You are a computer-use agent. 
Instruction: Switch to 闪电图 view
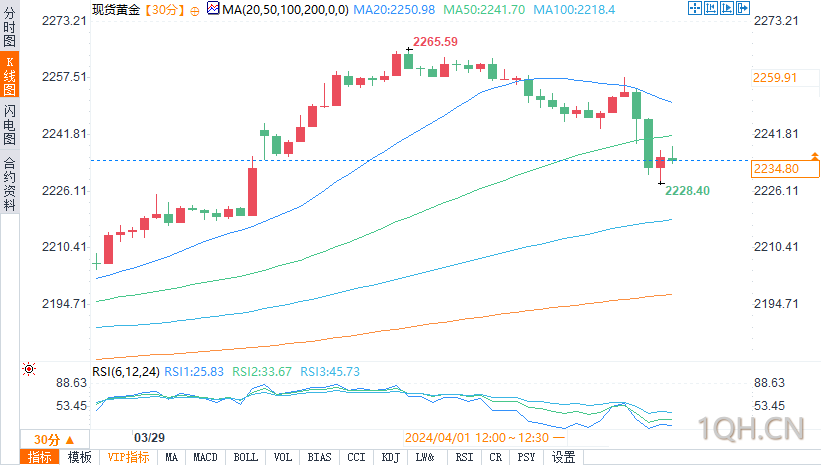click(9, 125)
